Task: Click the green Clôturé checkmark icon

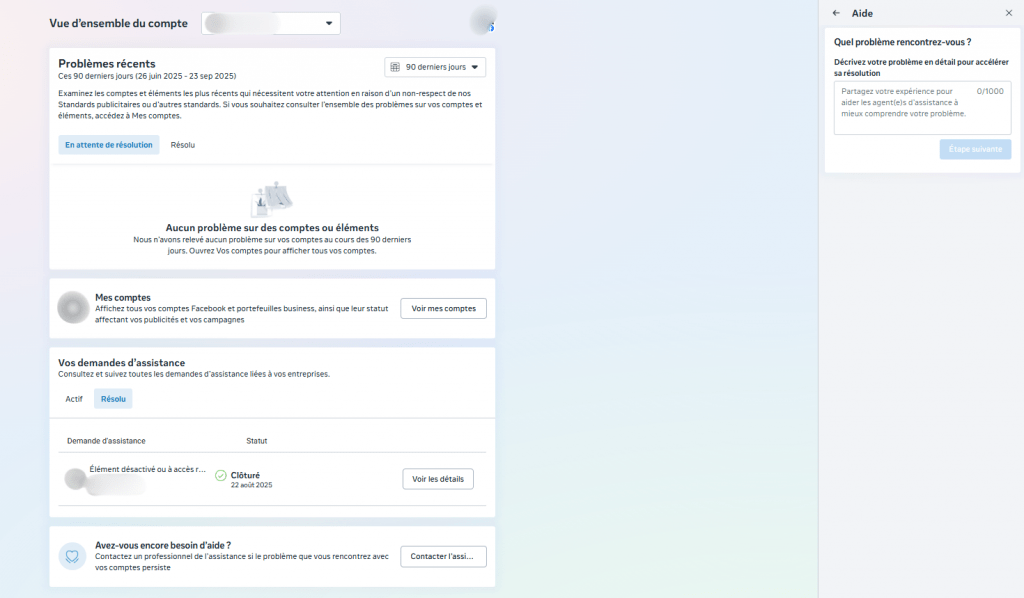Action: tap(220, 475)
